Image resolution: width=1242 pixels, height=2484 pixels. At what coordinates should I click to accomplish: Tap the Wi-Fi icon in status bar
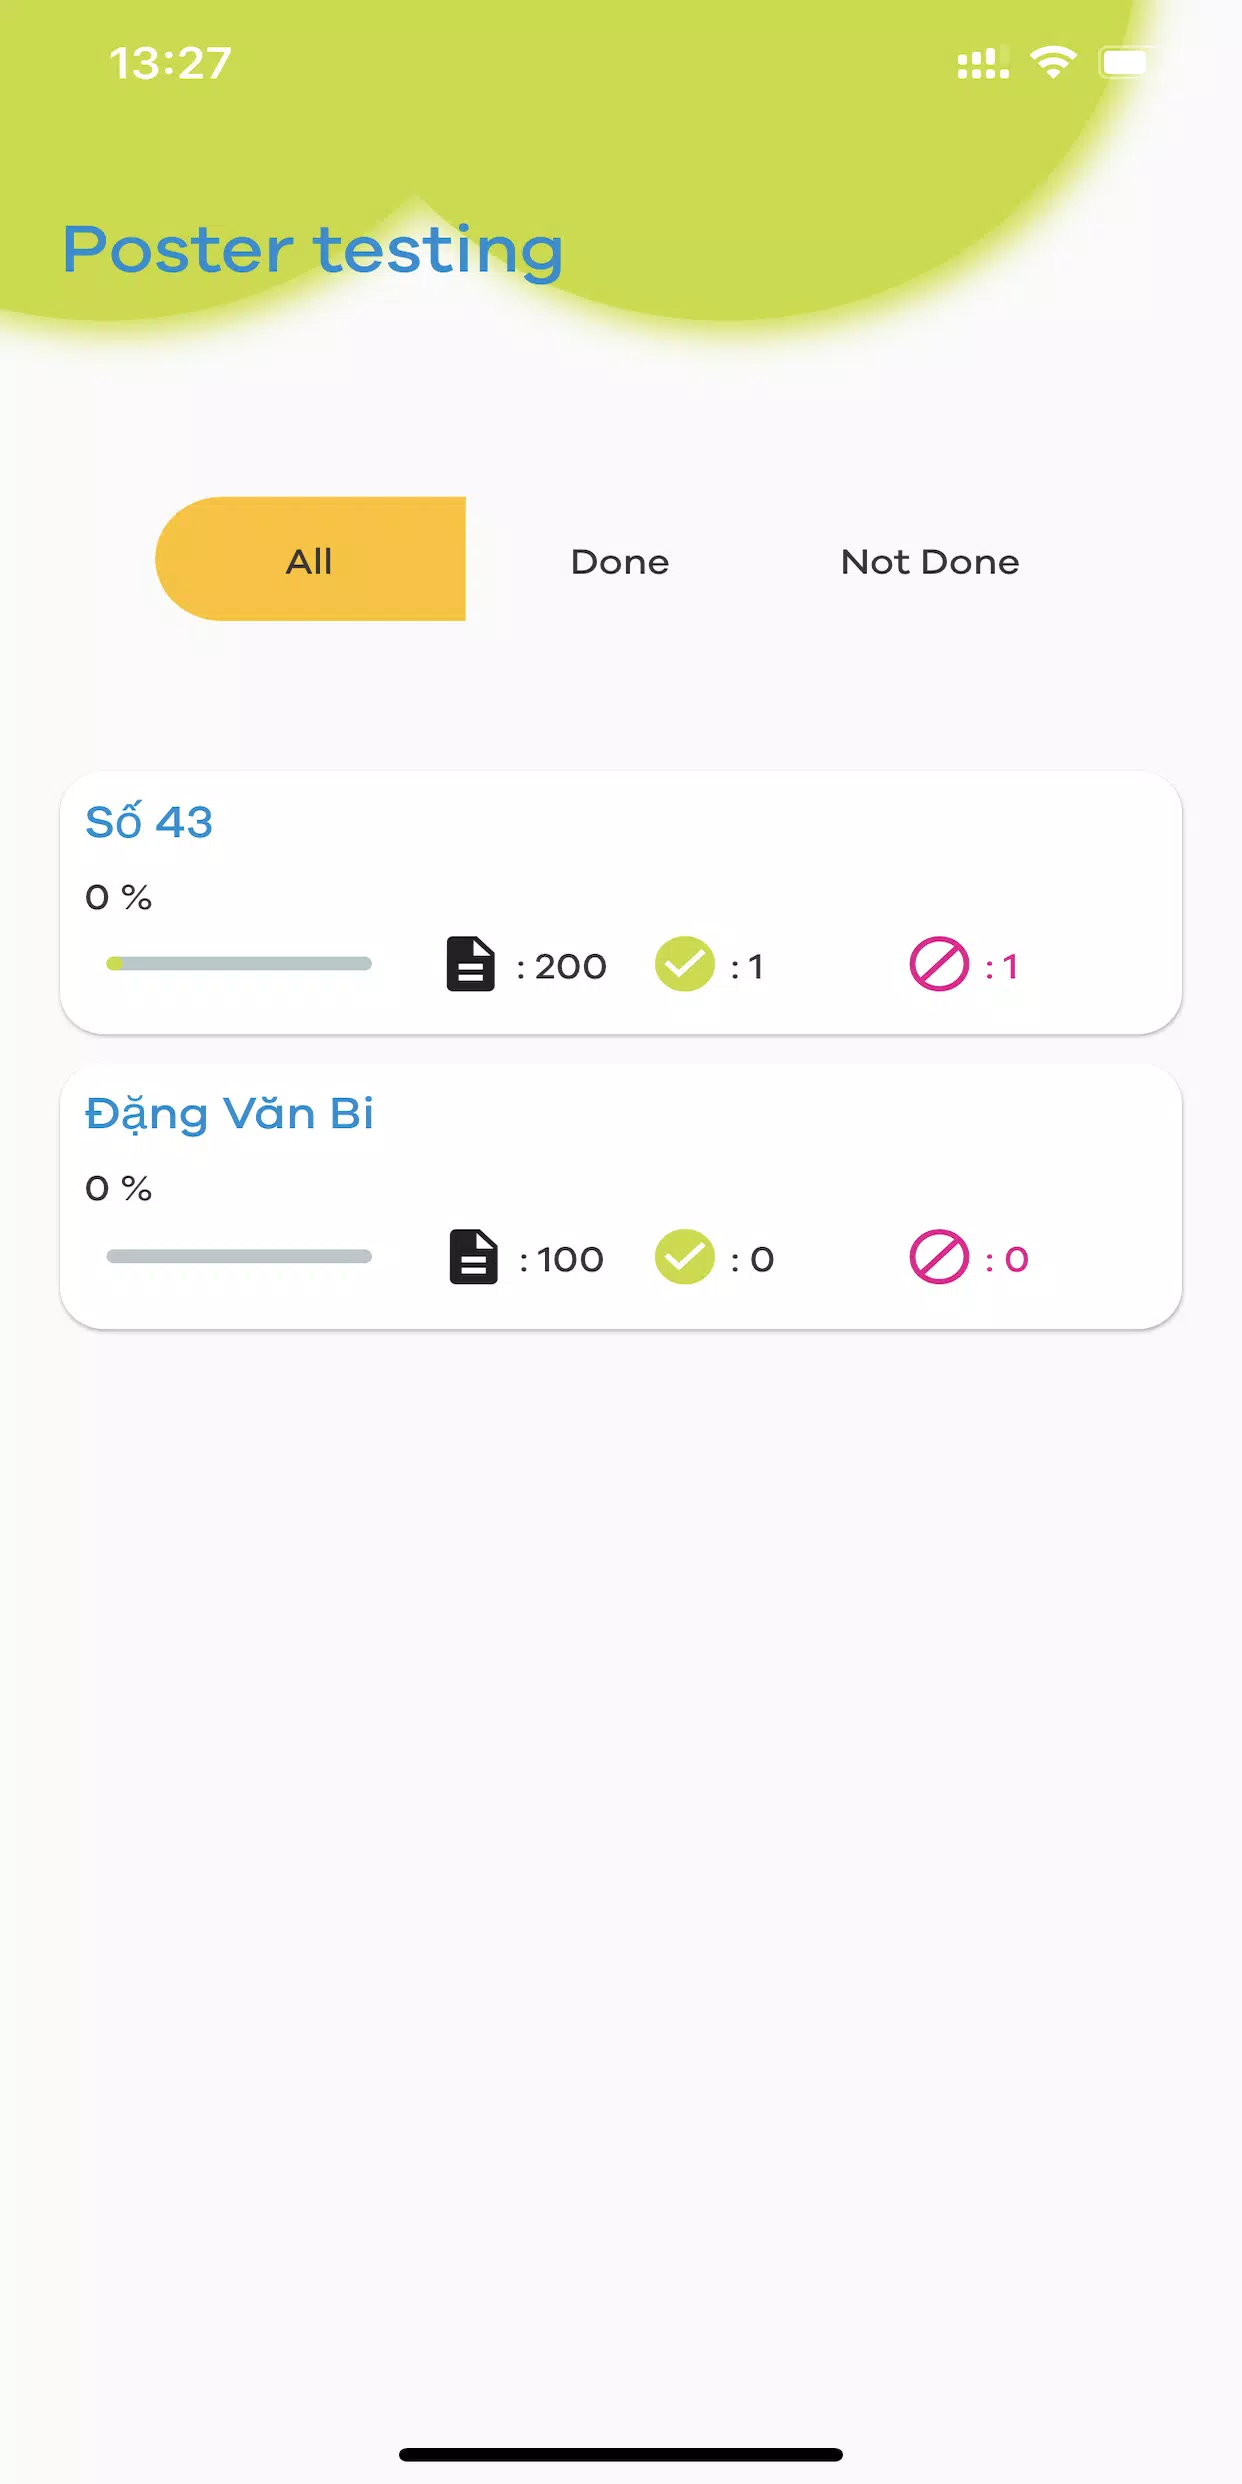pos(1053,63)
